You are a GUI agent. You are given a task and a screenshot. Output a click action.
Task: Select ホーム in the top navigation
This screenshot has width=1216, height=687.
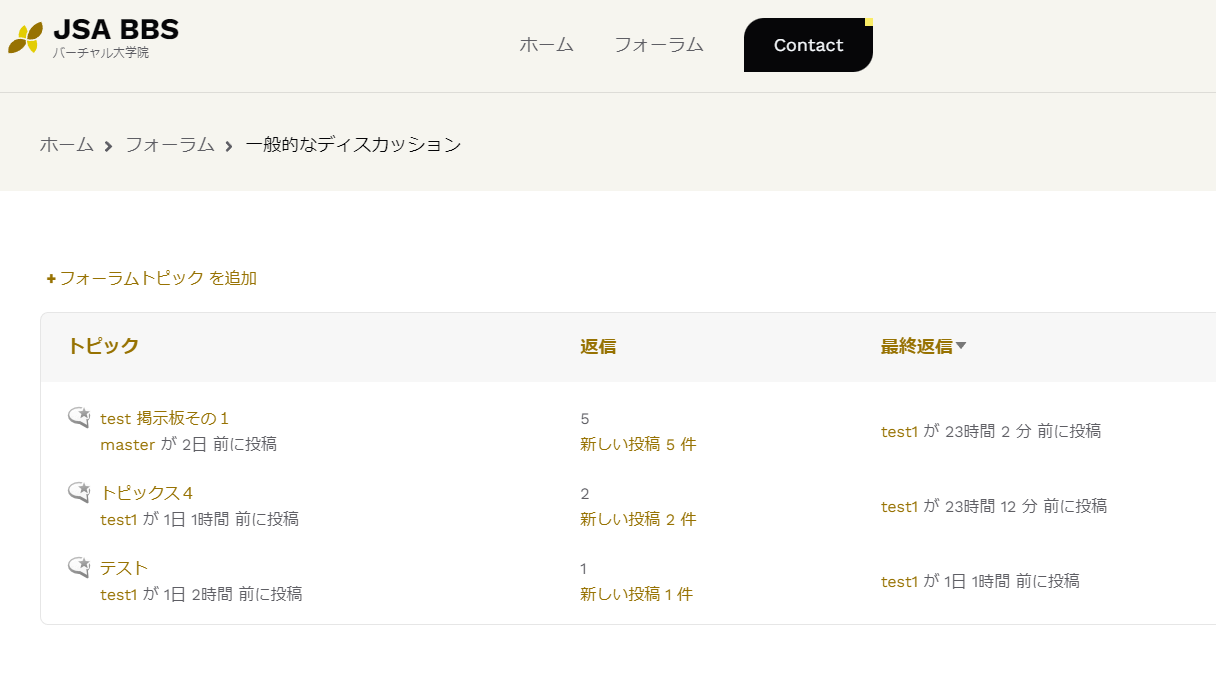546,45
